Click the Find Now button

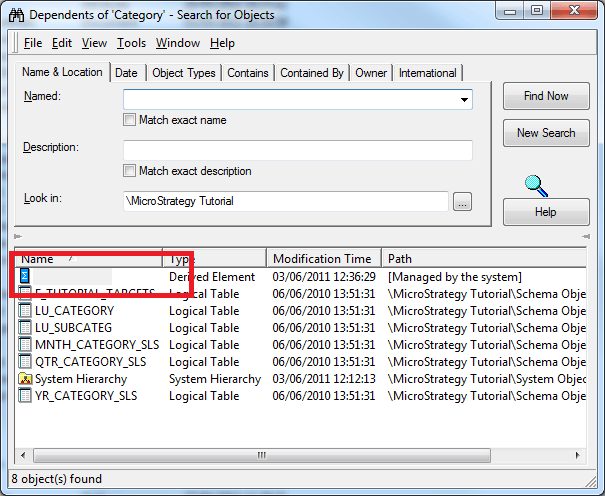[545, 96]
